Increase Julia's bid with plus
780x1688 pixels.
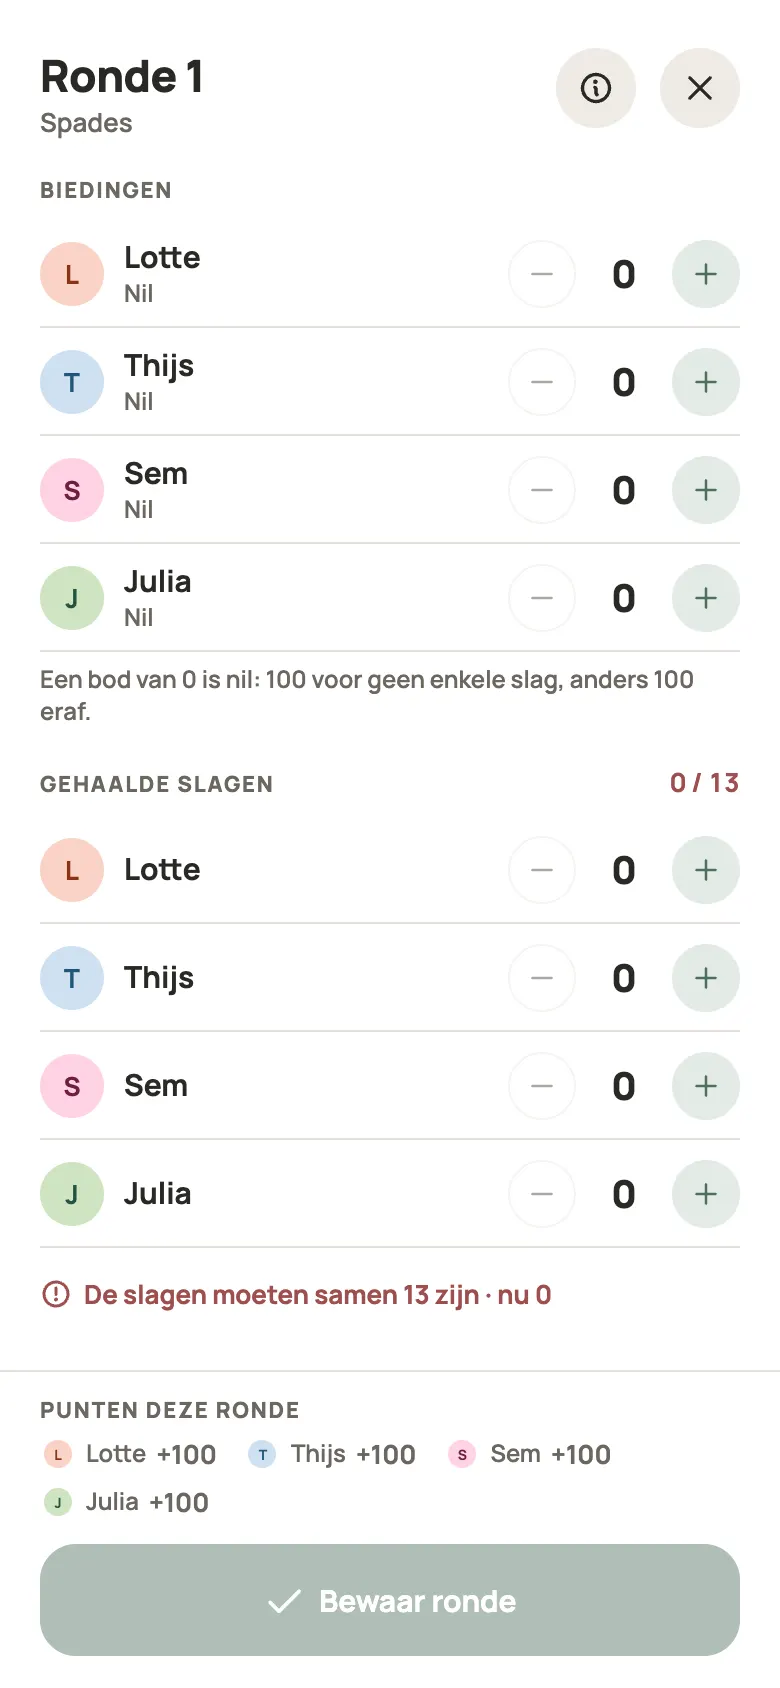(x=706, y=598)
